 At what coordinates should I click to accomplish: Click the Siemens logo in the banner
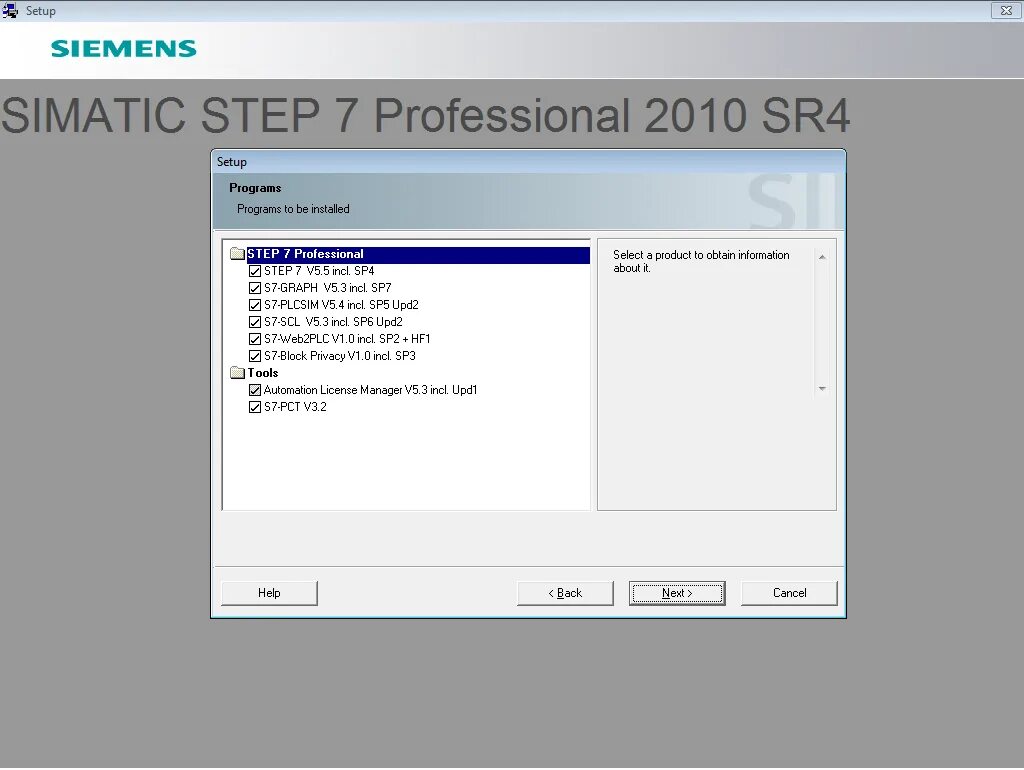point(123,48)
